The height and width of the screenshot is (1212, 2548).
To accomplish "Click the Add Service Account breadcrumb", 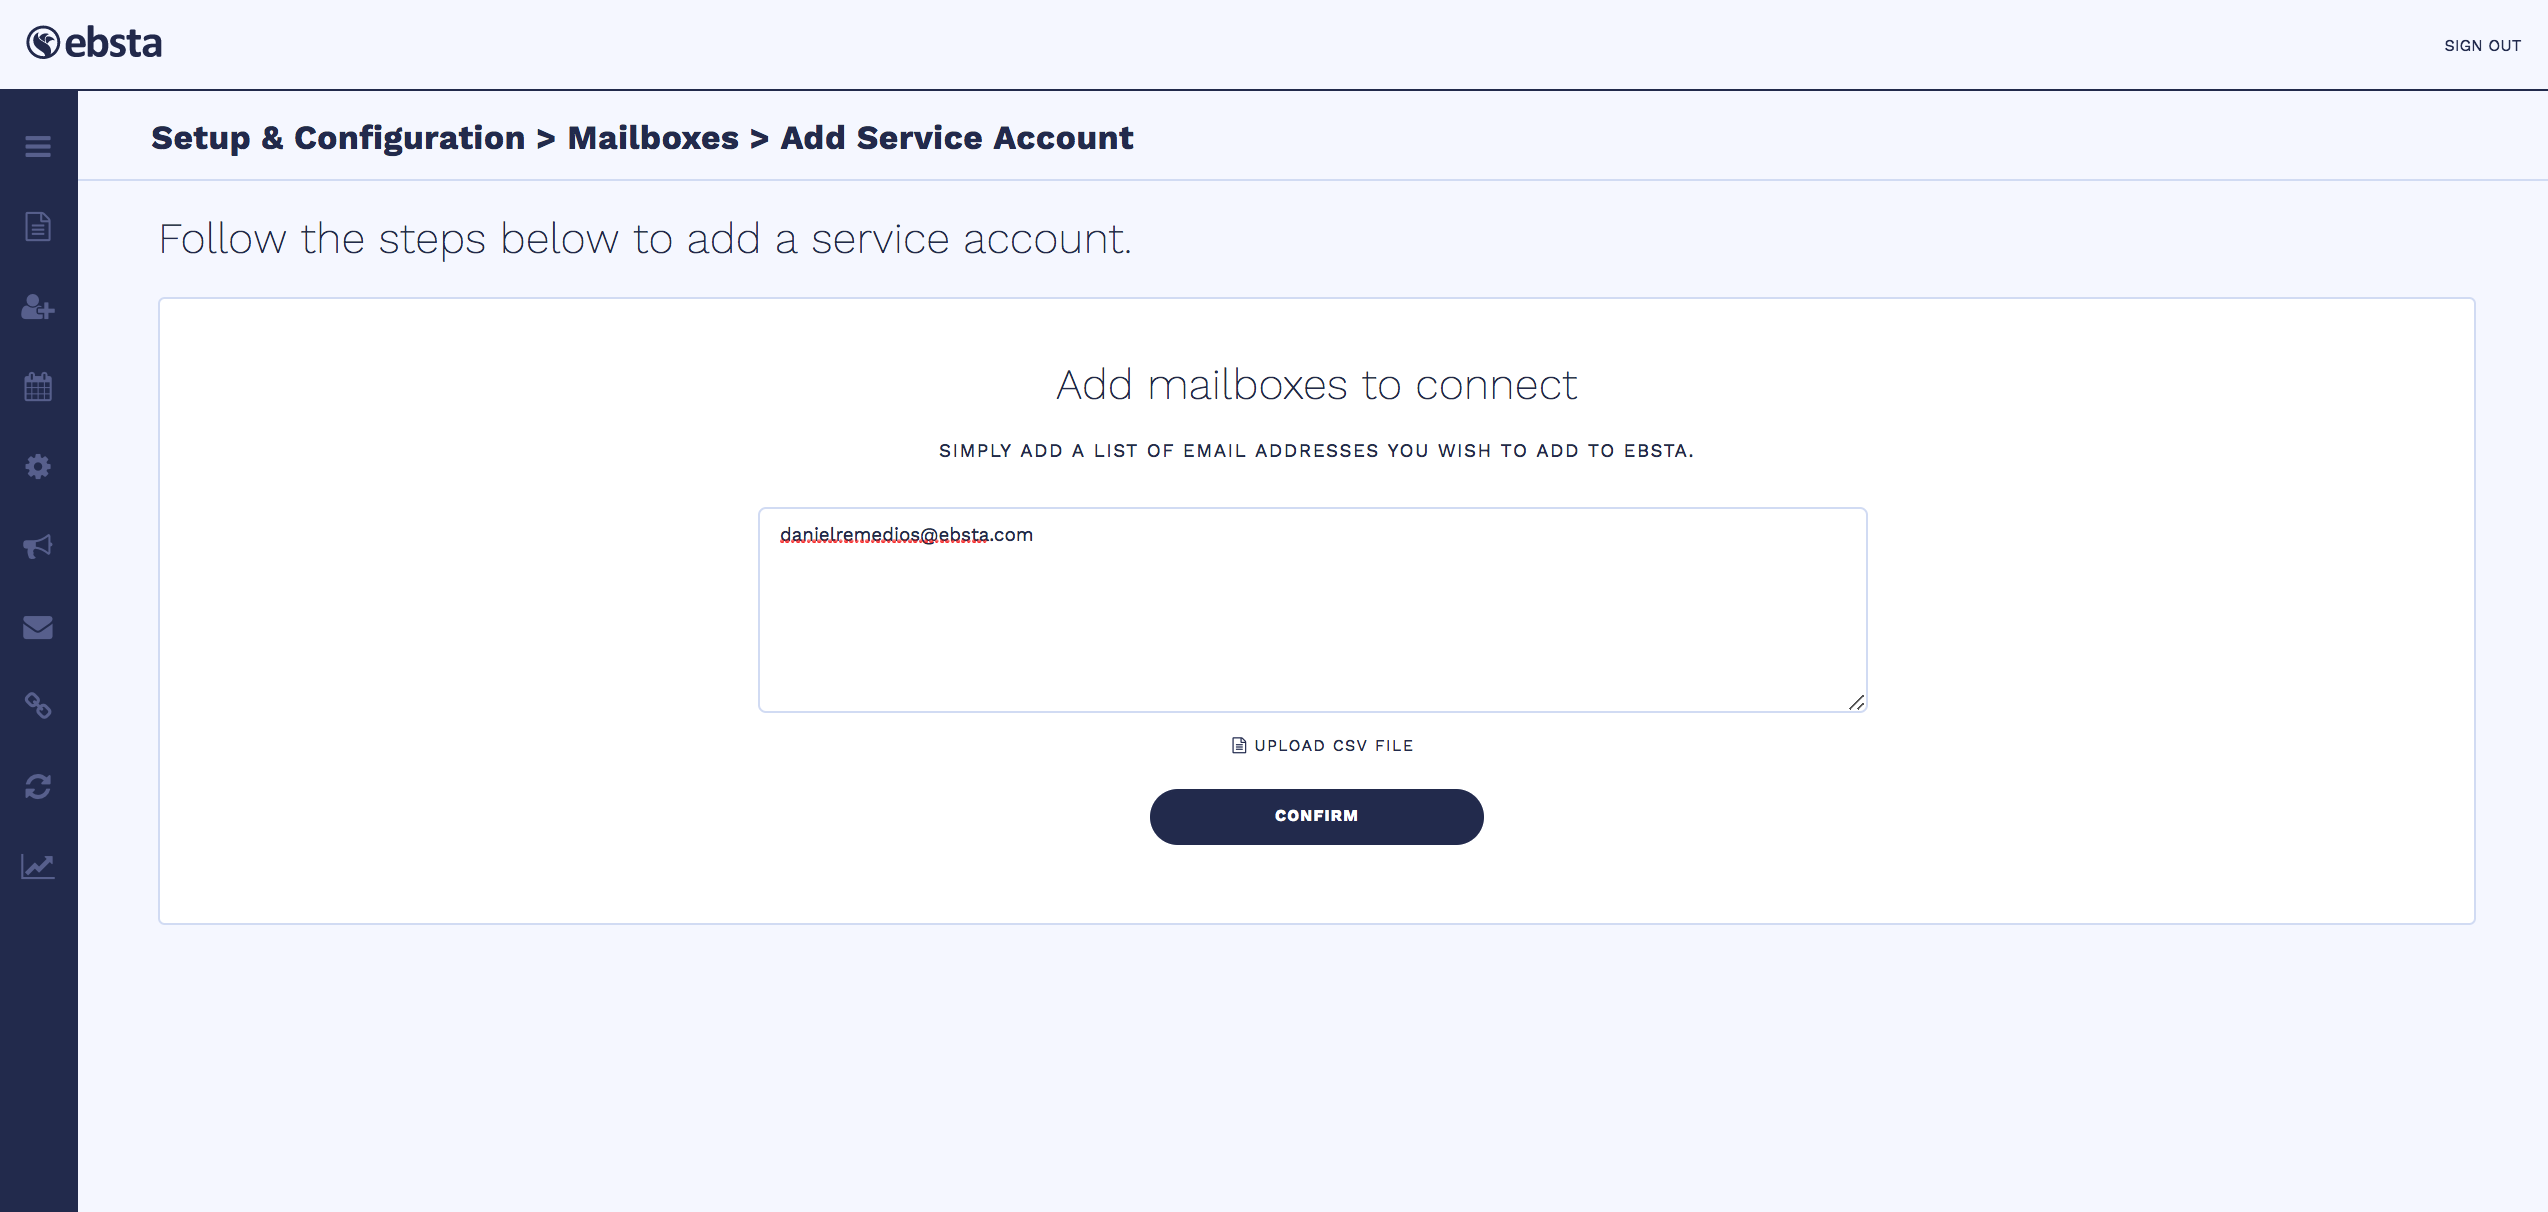I will point(957,138).
